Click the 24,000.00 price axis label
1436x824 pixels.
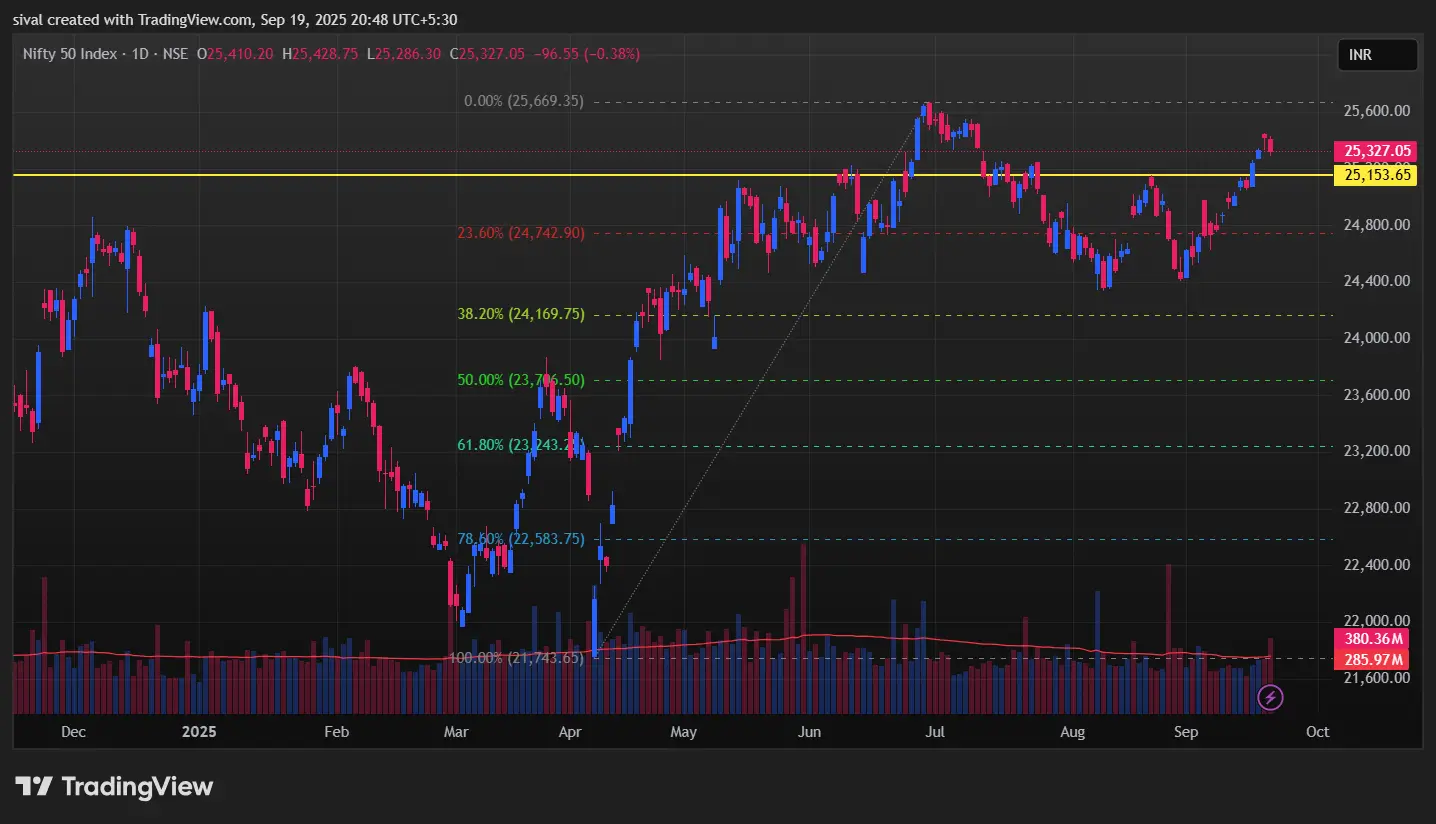point(1377,338)
